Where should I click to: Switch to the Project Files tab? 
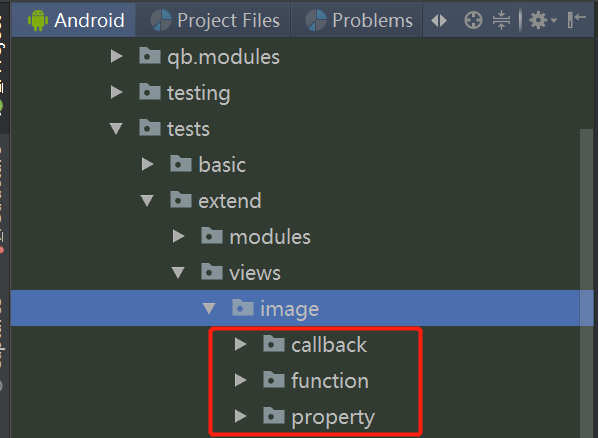(x=214, y=20)
